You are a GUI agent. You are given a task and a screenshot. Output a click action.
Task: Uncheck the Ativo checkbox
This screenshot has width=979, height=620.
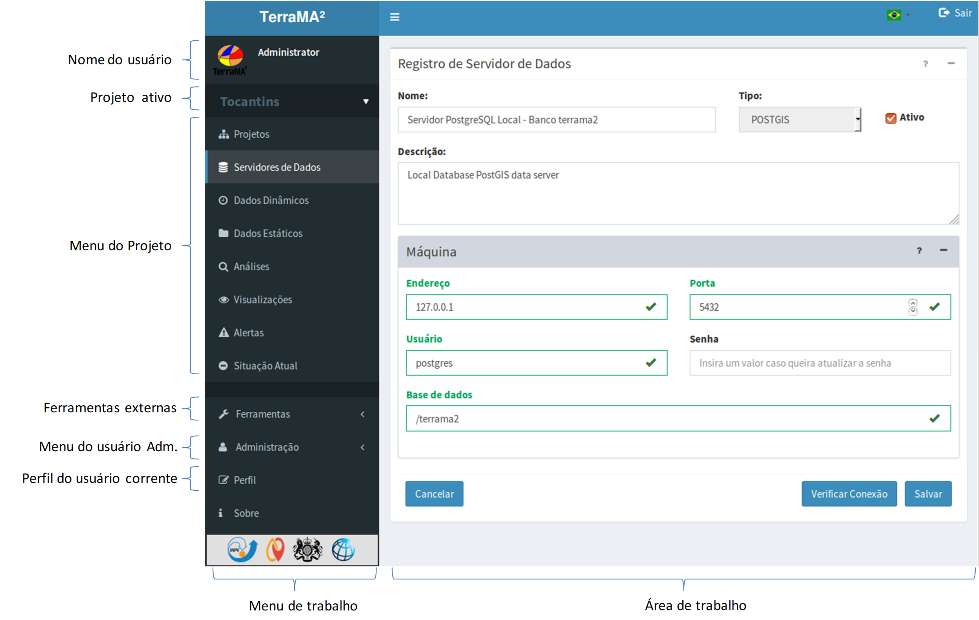point(891,118)
